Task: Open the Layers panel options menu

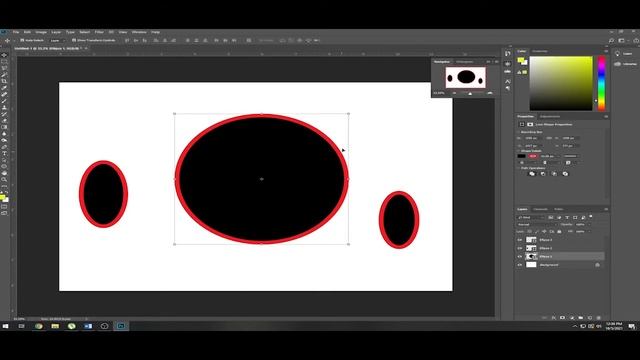Action: coord(606,209)
